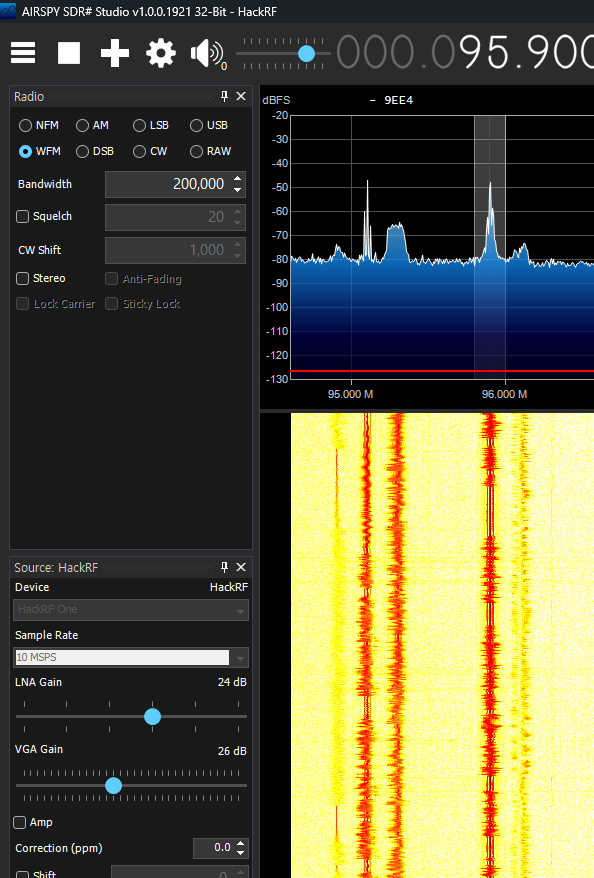594x878 pixels.
Task: Close the Radio panel
Action: [x=241, y=96]
